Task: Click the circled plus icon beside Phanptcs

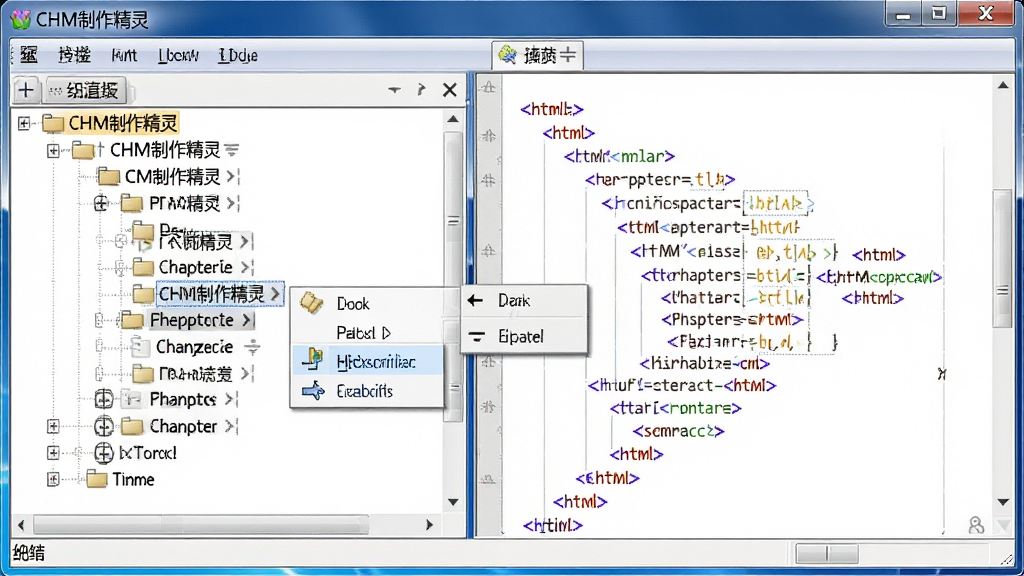Action: pyautogui.click(x=104, y=398)
